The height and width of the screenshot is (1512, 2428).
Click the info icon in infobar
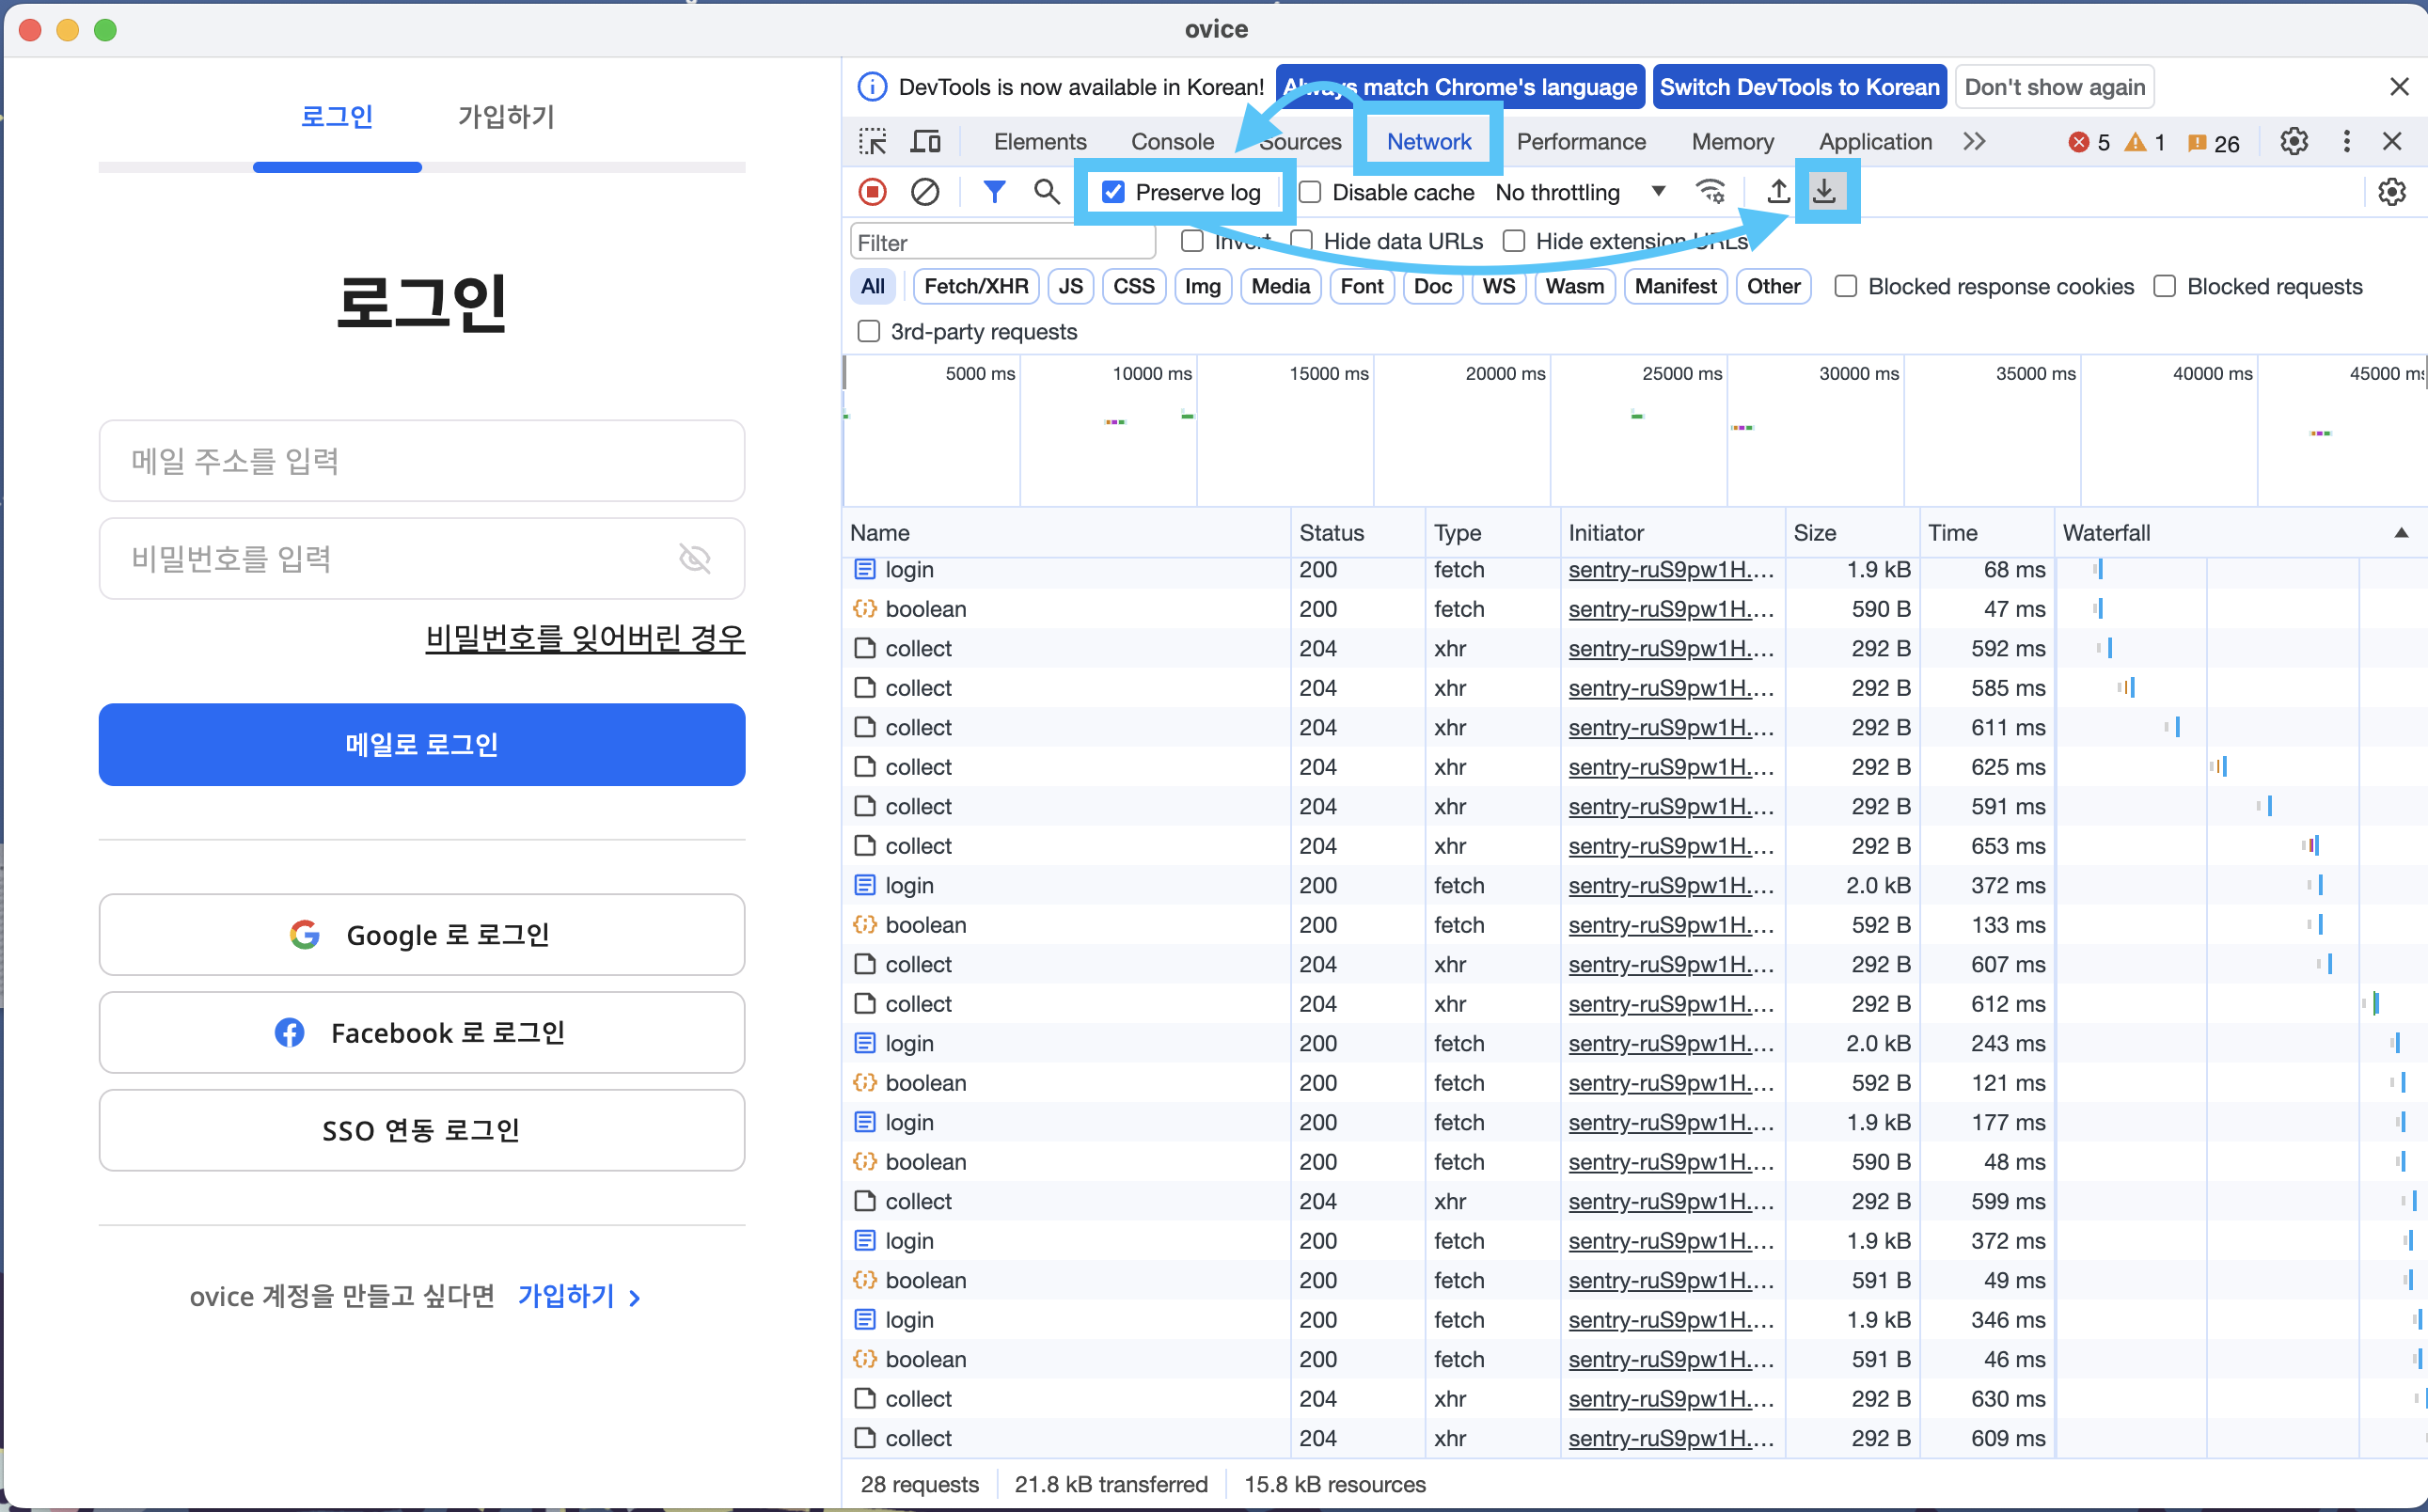[872, 87]
